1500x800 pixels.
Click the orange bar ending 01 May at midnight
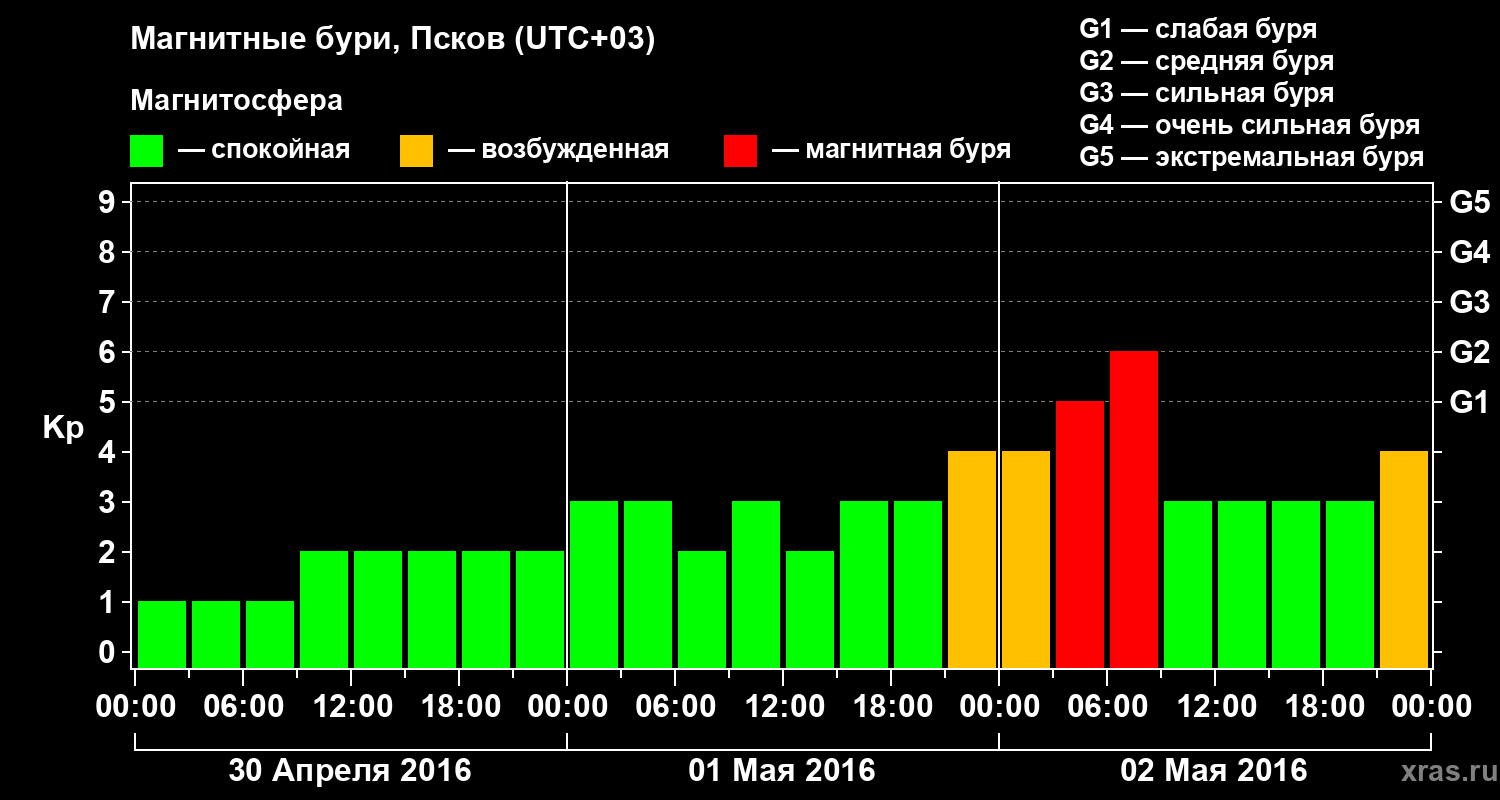click(972, 560)
